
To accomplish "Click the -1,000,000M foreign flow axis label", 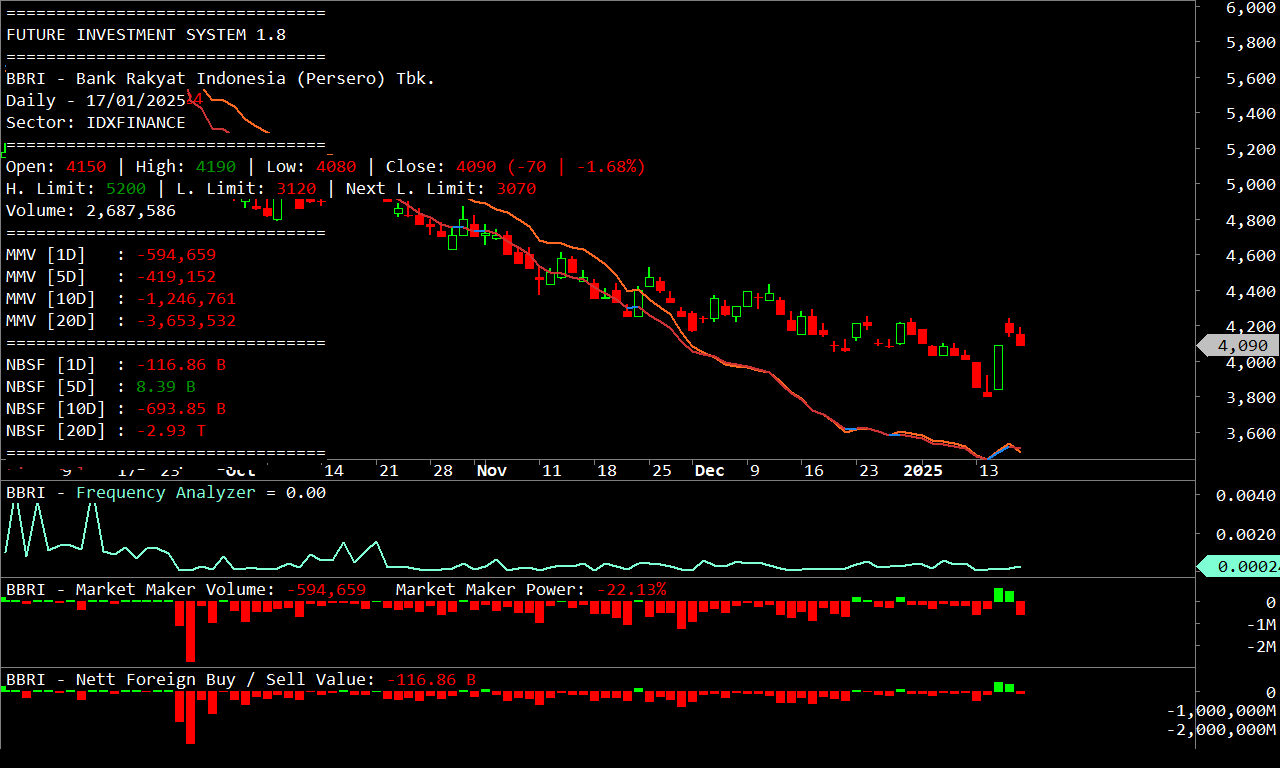I will [1222, 710].
